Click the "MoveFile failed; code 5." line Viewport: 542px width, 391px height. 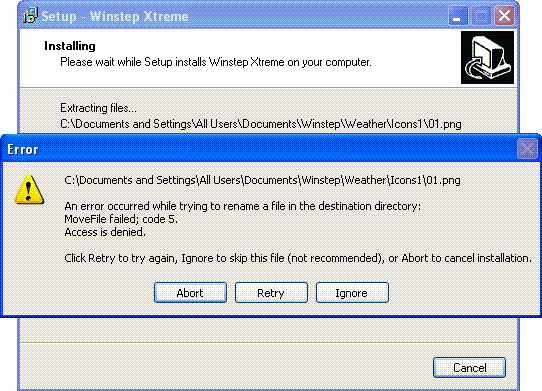pos(121,219)
